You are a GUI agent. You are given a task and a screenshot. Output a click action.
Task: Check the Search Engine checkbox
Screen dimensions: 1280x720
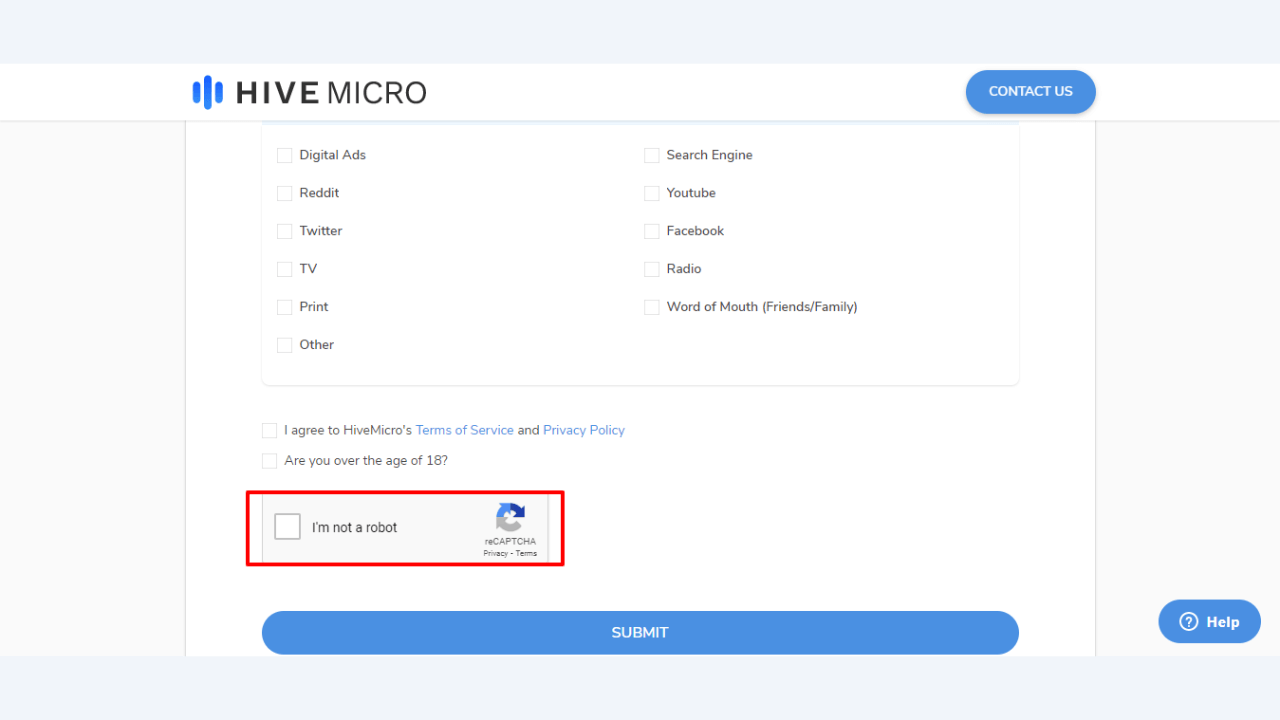pos(652,155)
